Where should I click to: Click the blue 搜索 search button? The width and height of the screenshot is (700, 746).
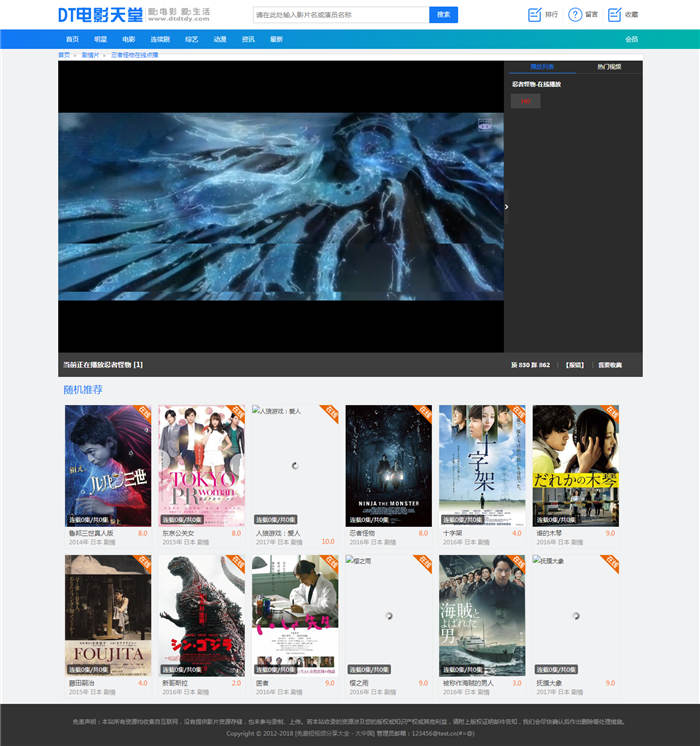[444, 15]
